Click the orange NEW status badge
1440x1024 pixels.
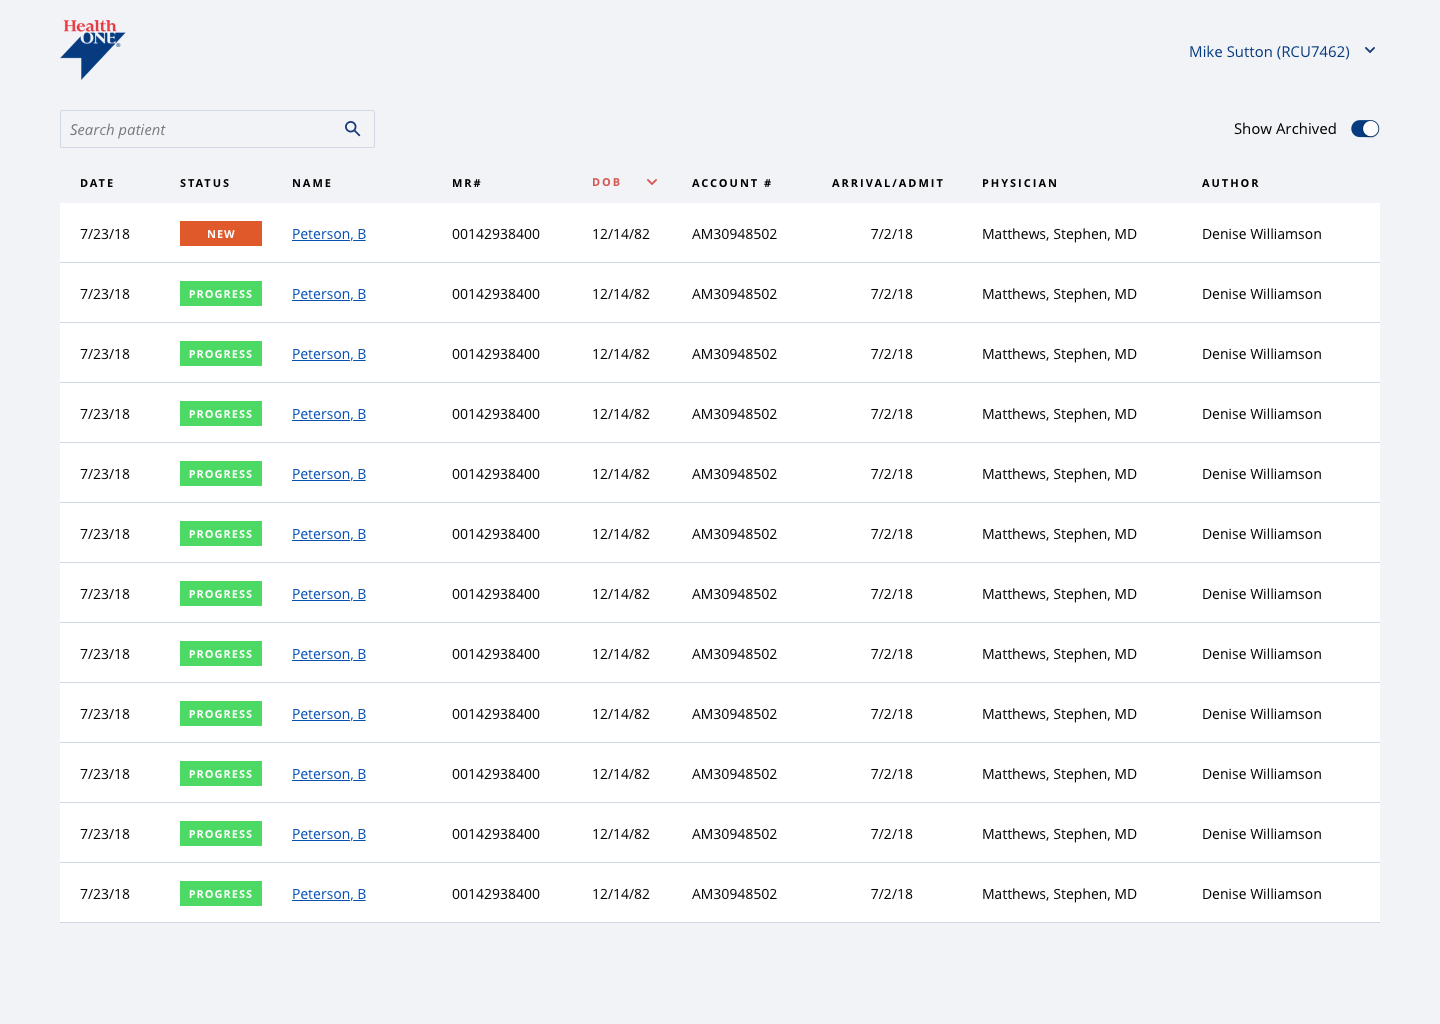coord(221,233)
